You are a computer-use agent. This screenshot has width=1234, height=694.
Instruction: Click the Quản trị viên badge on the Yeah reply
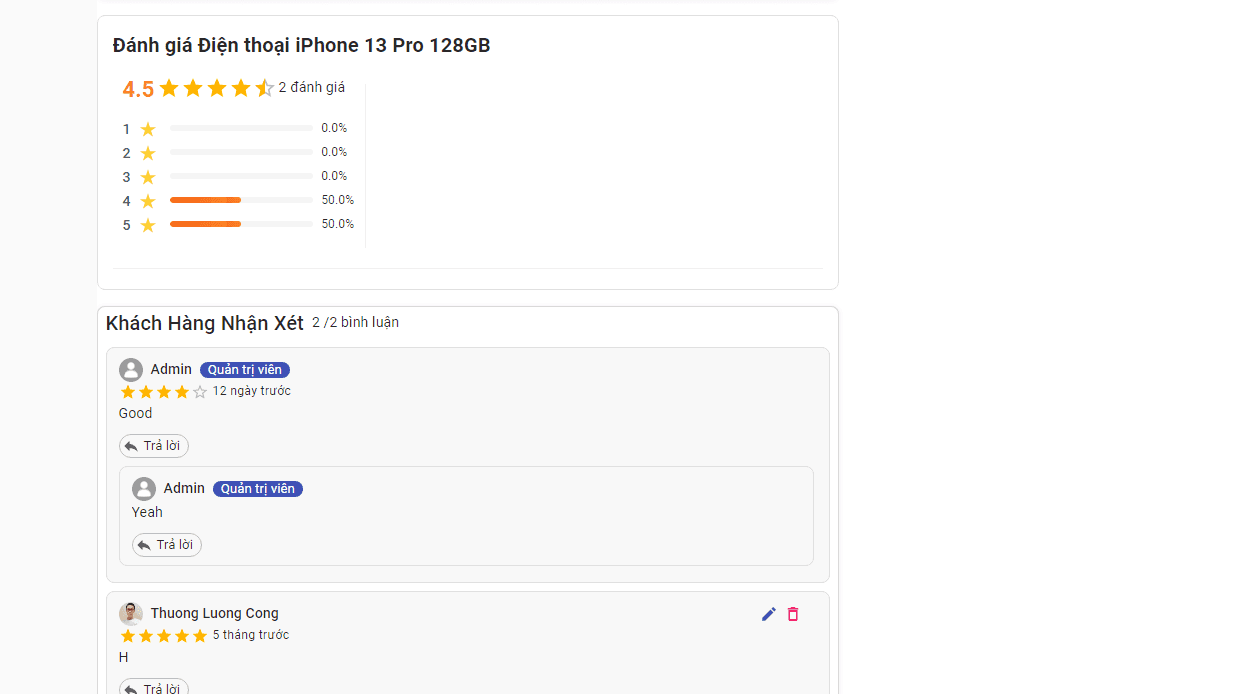point(258,489)
